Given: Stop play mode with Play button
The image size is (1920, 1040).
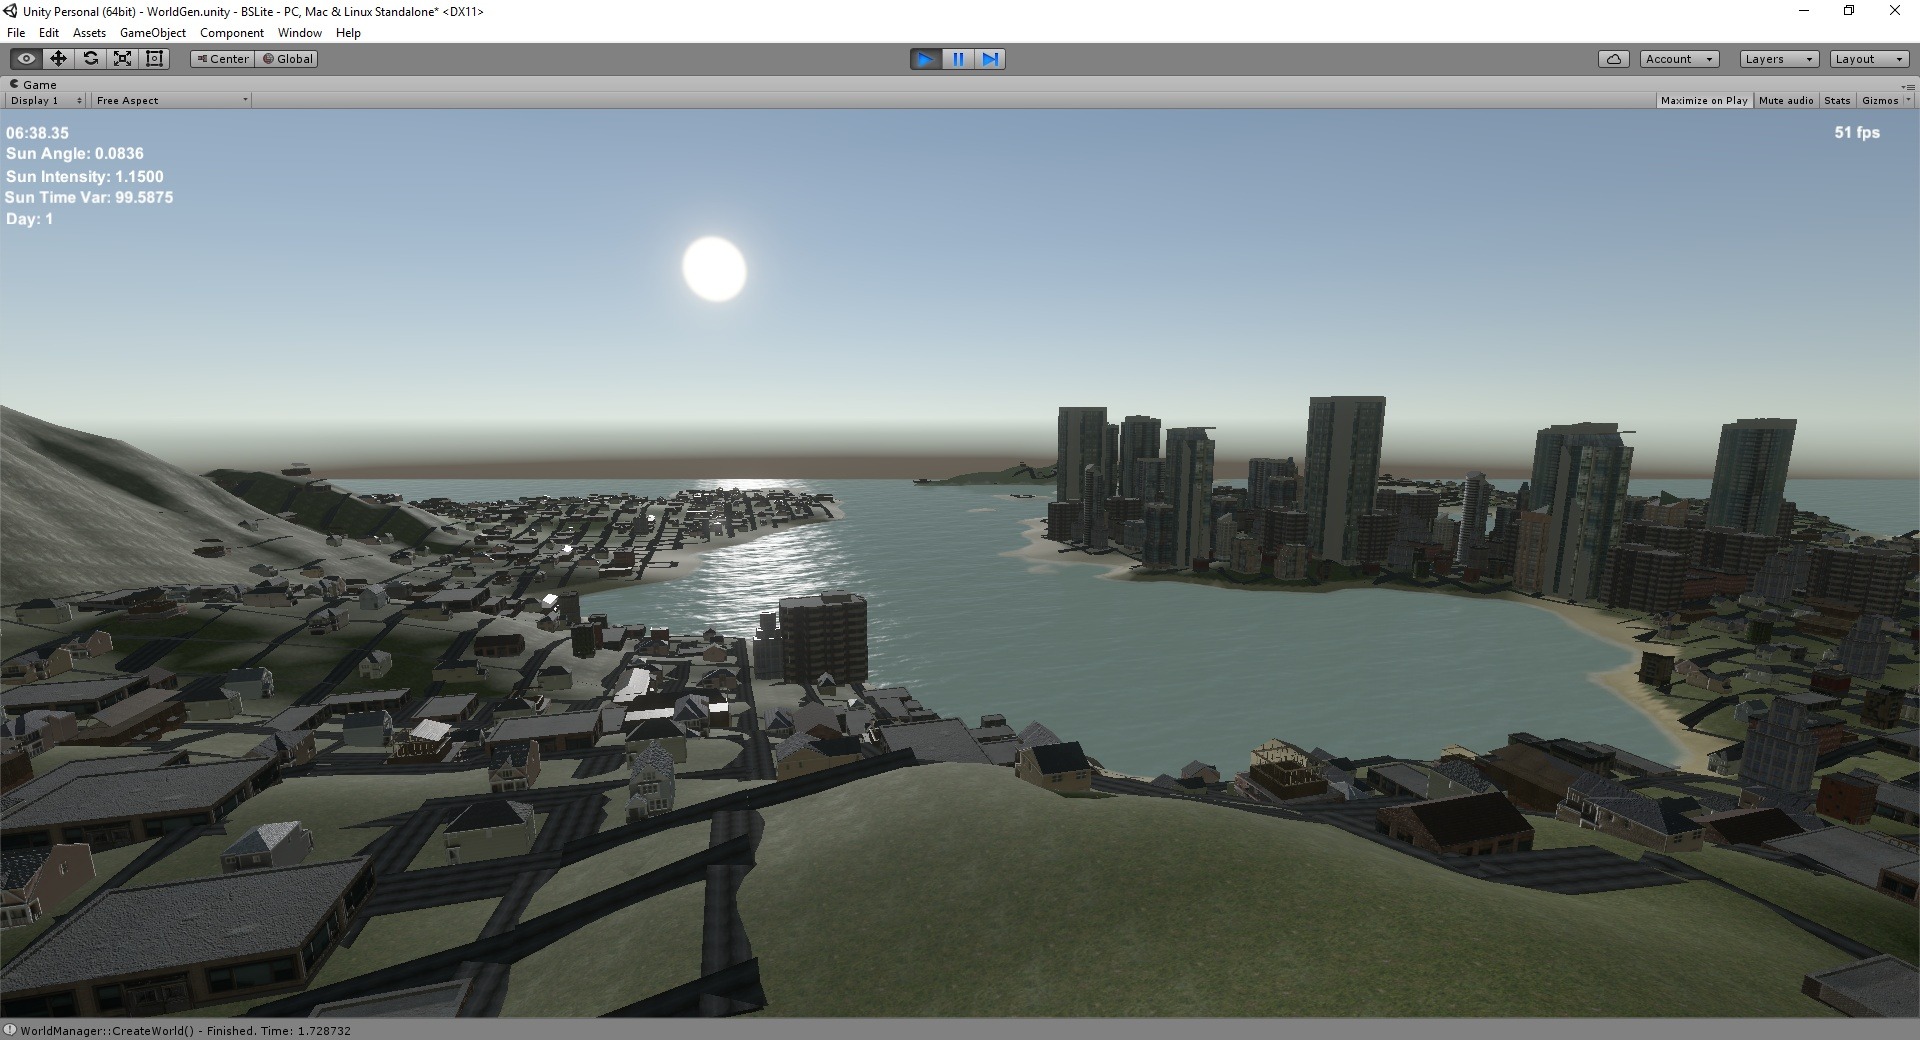Looking at the screenshot, I should click(x=925, y=59).
